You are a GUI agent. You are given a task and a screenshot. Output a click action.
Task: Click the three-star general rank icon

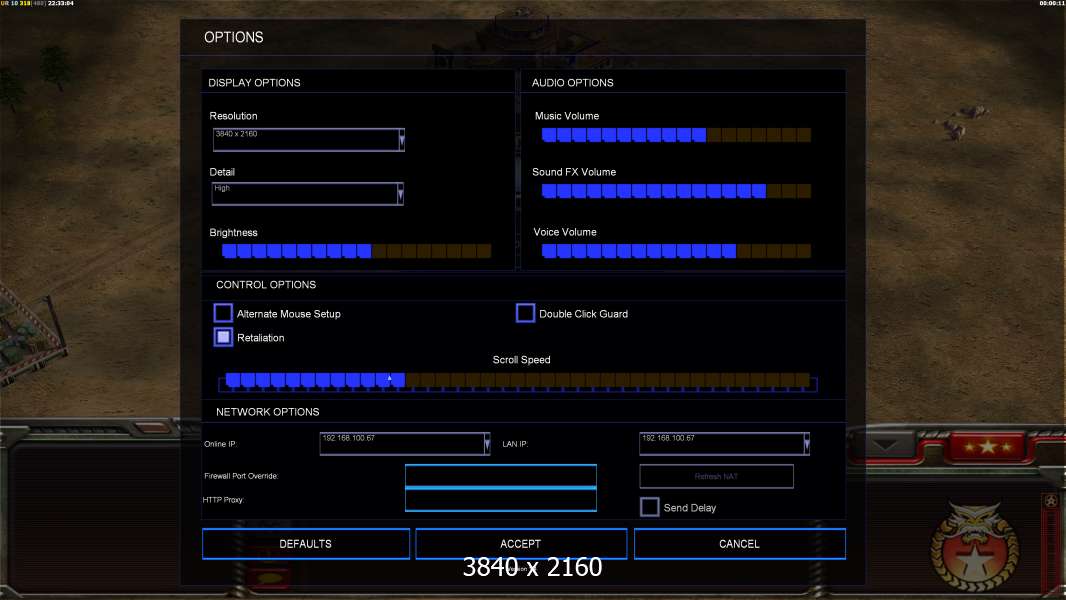(x=987, y=446)
